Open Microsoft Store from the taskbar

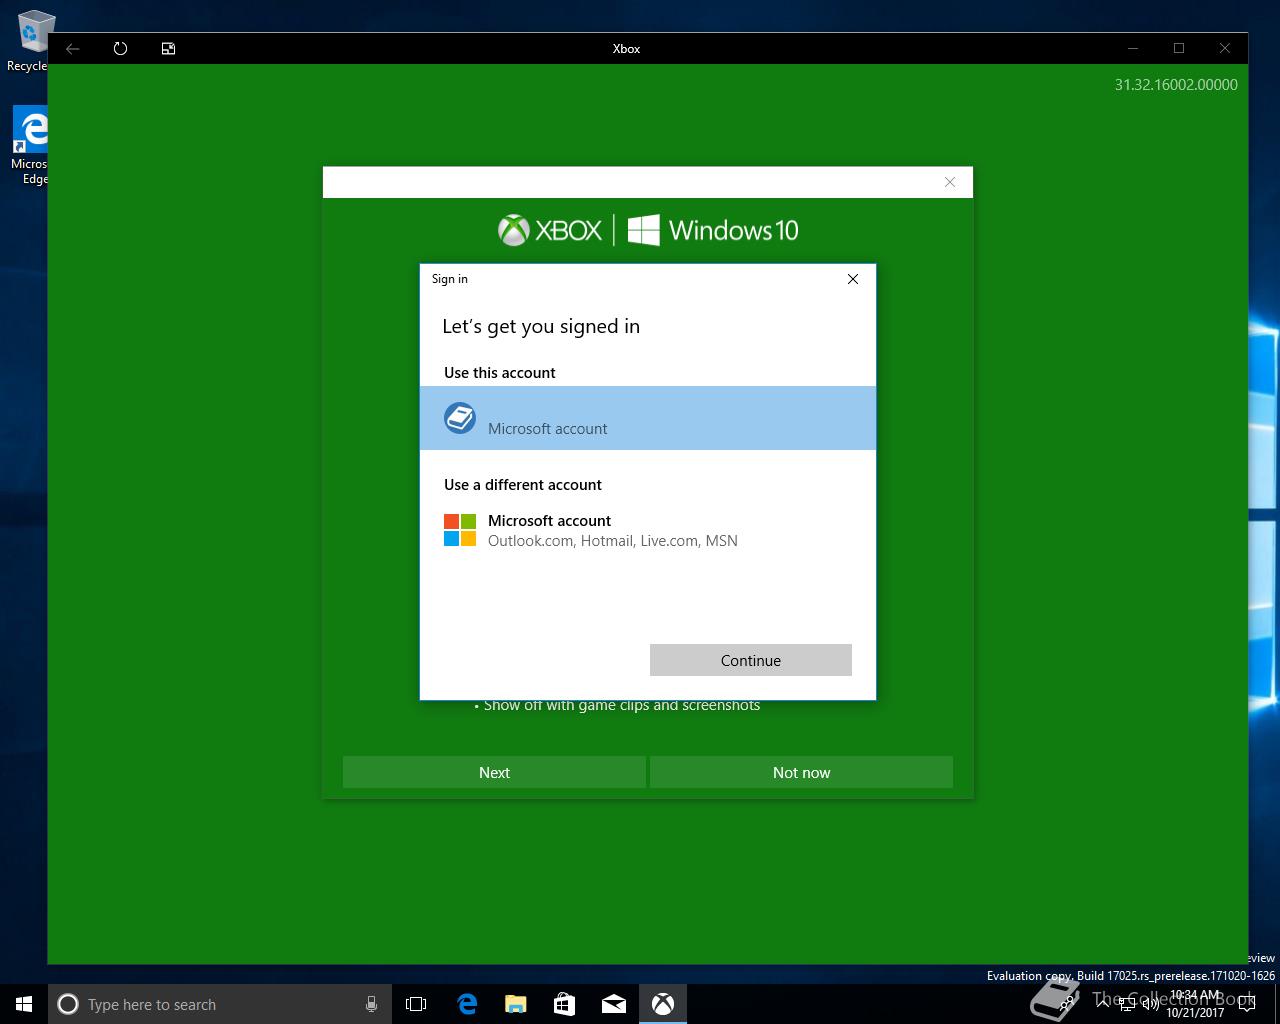[564, 1004]
